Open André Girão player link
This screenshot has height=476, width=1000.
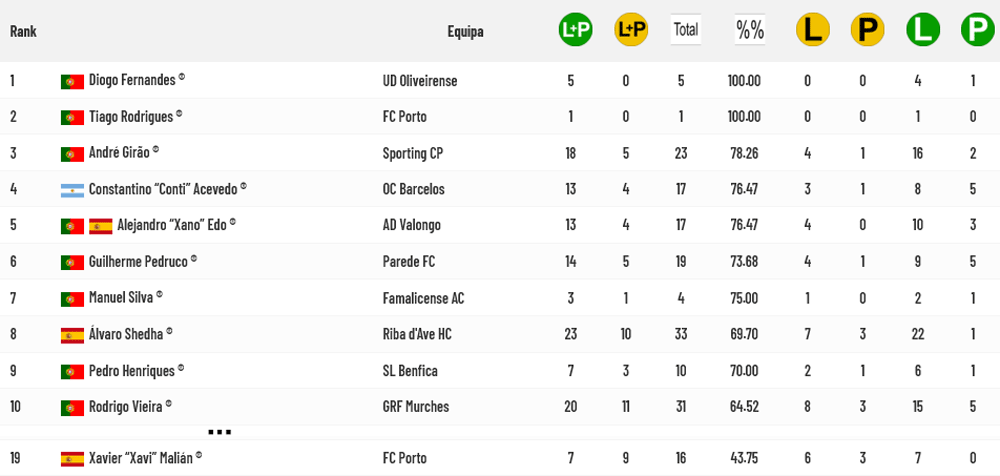pos(119,153)
